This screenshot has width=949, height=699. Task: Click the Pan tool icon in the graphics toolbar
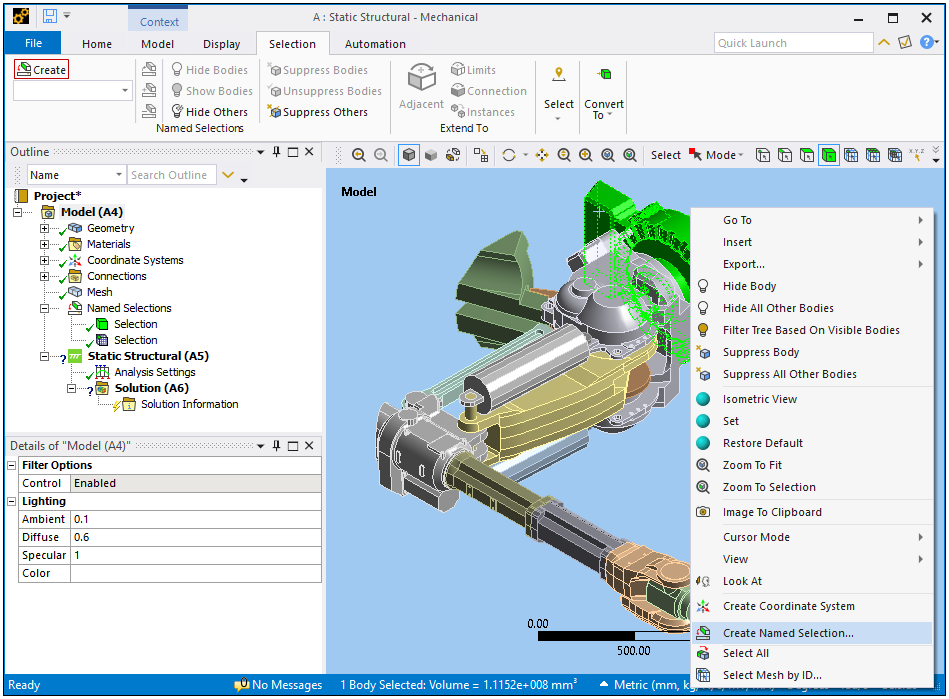click(x=542, y=155)
